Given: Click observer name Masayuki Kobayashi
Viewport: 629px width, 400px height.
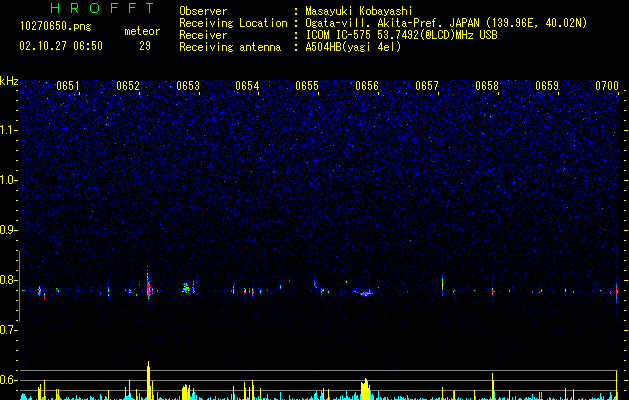Looking at the screenshot, I should [359, 11].
